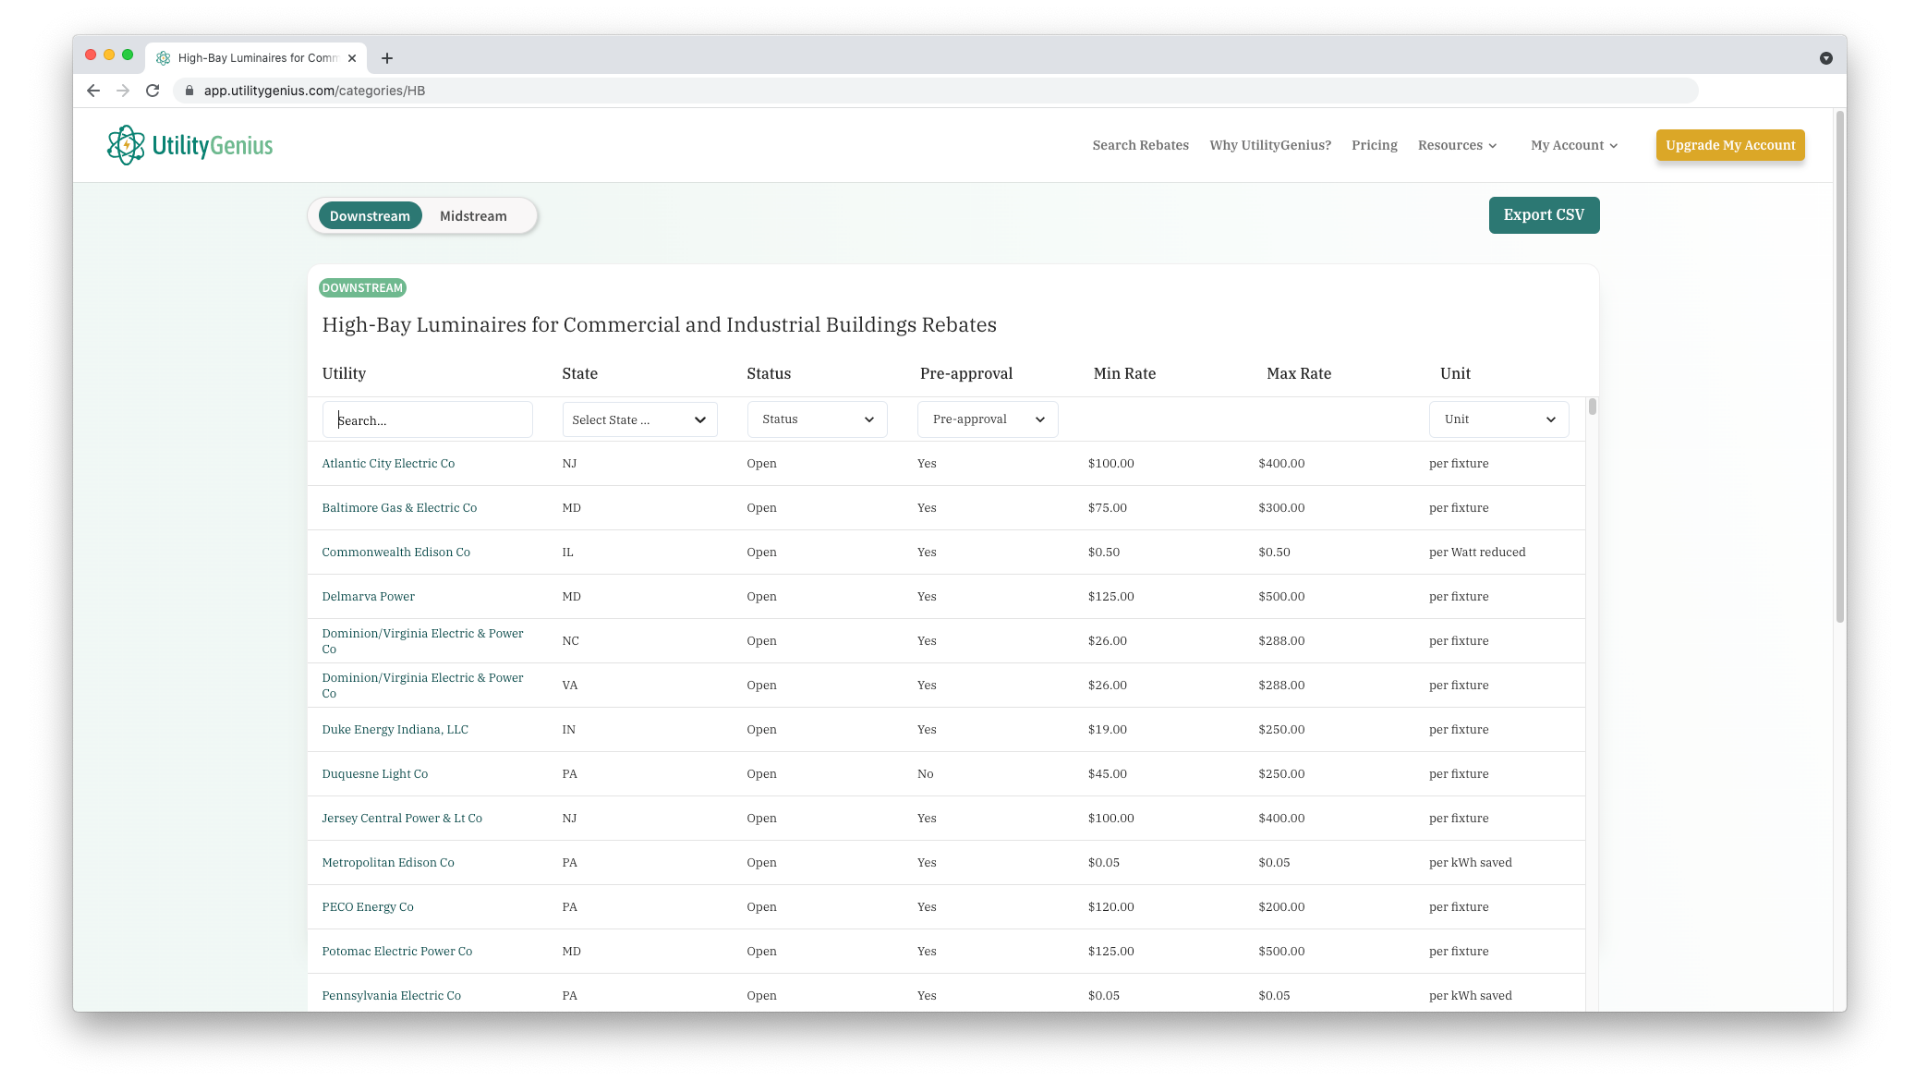Click $19.00 min rate for Duke Energy

(1107, 729)
